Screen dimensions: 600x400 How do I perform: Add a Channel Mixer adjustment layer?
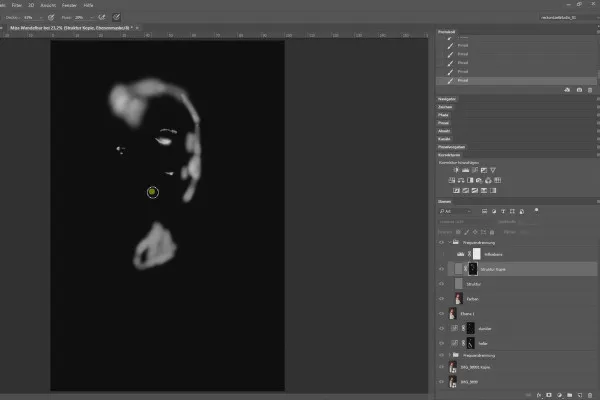[x=488, y=180]
